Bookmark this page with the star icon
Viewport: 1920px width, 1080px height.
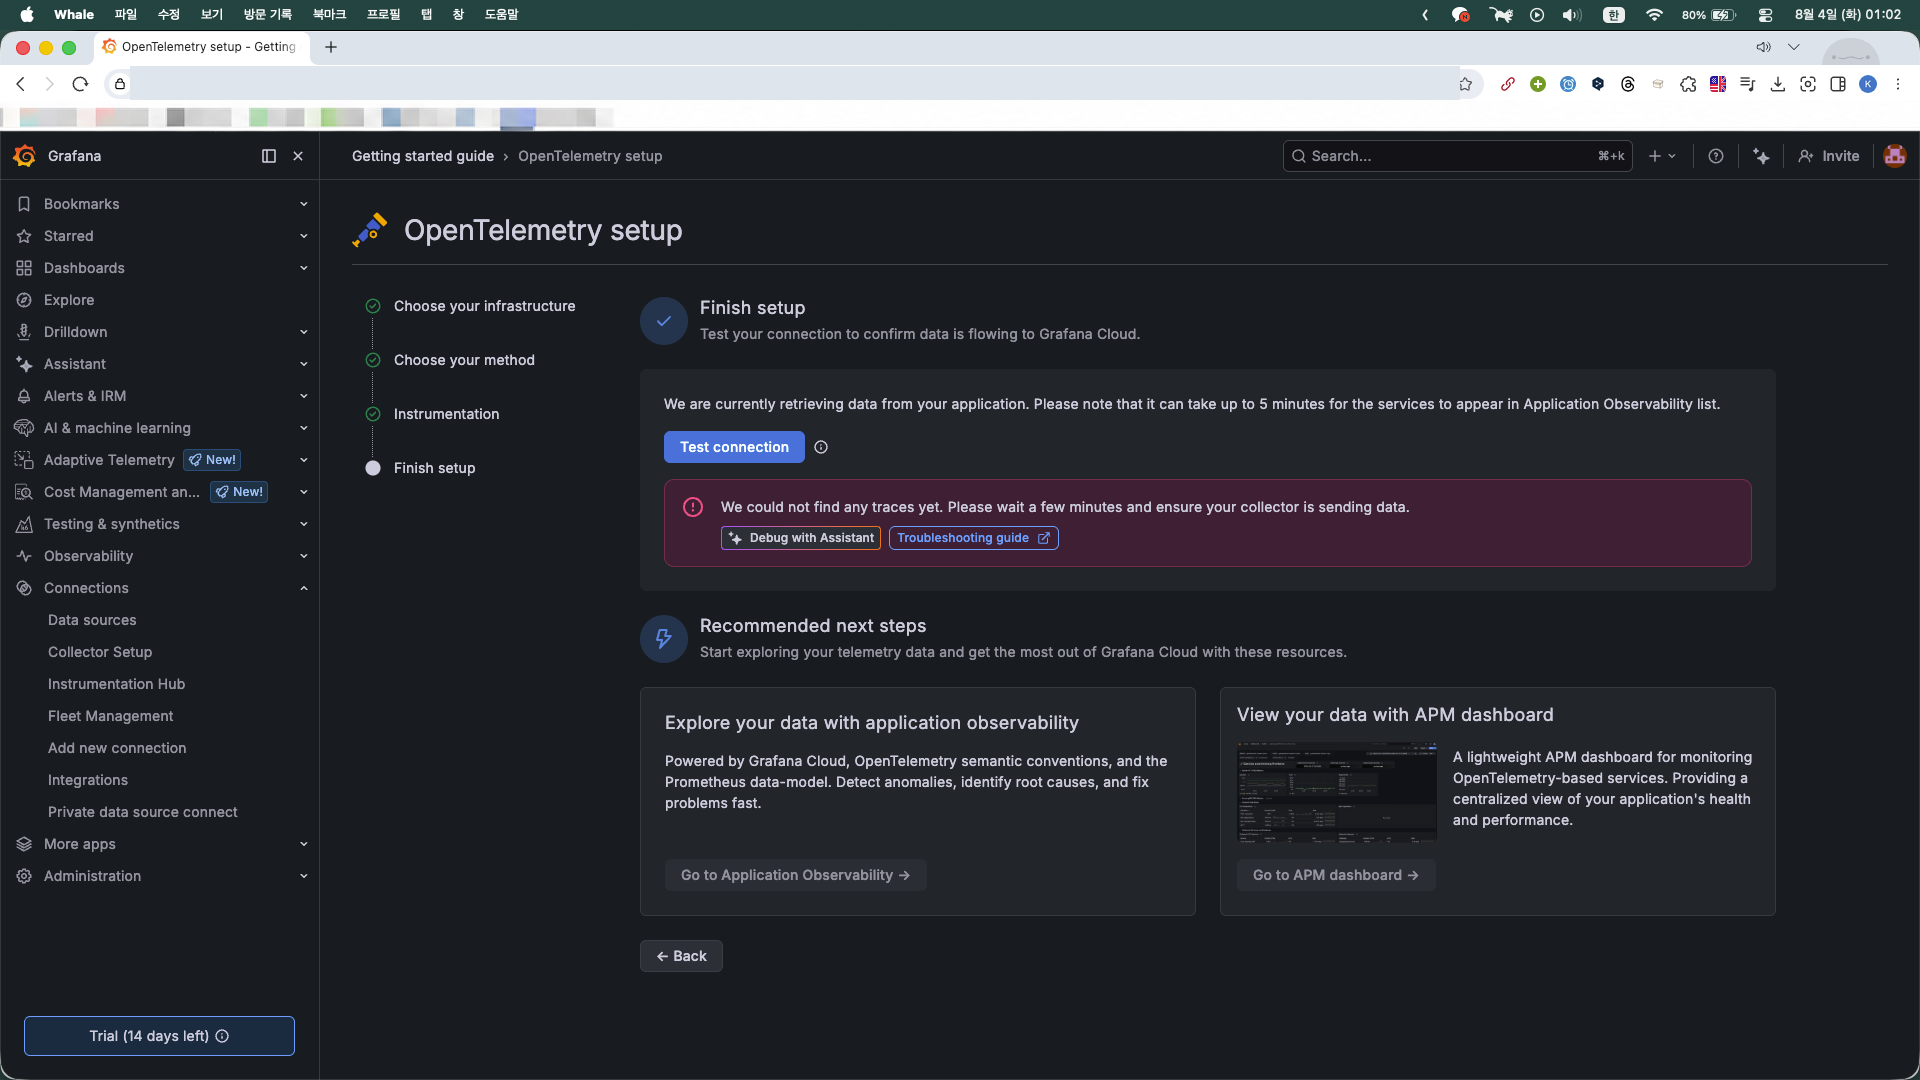pyautogui.click(x=1465, y=84)
